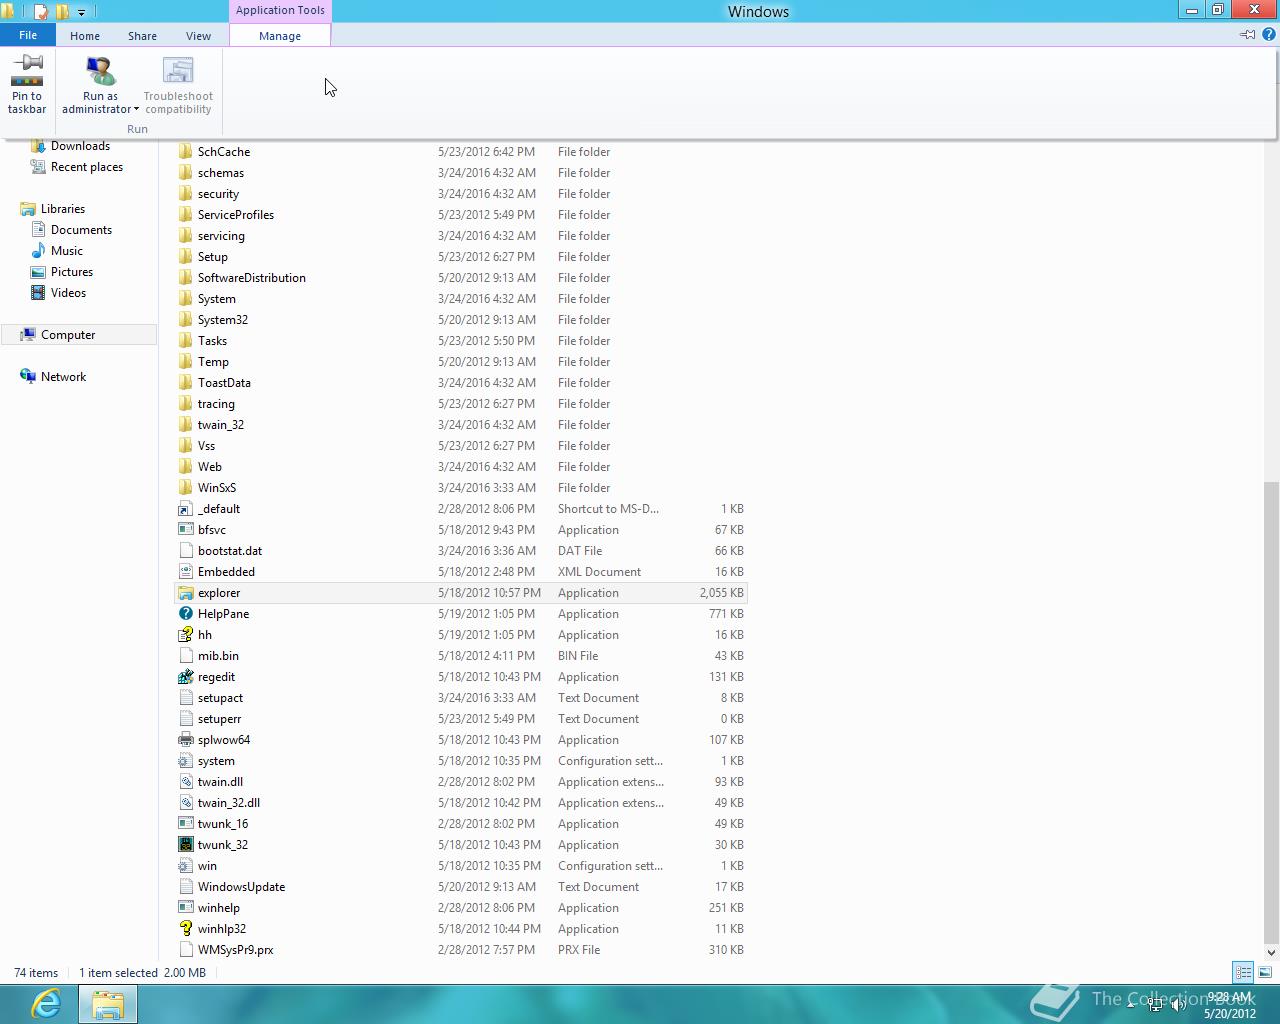This screenshot has width=1280, height=1024.
Task: Click the volume icon in system tray
Action: point(1178,1004)
